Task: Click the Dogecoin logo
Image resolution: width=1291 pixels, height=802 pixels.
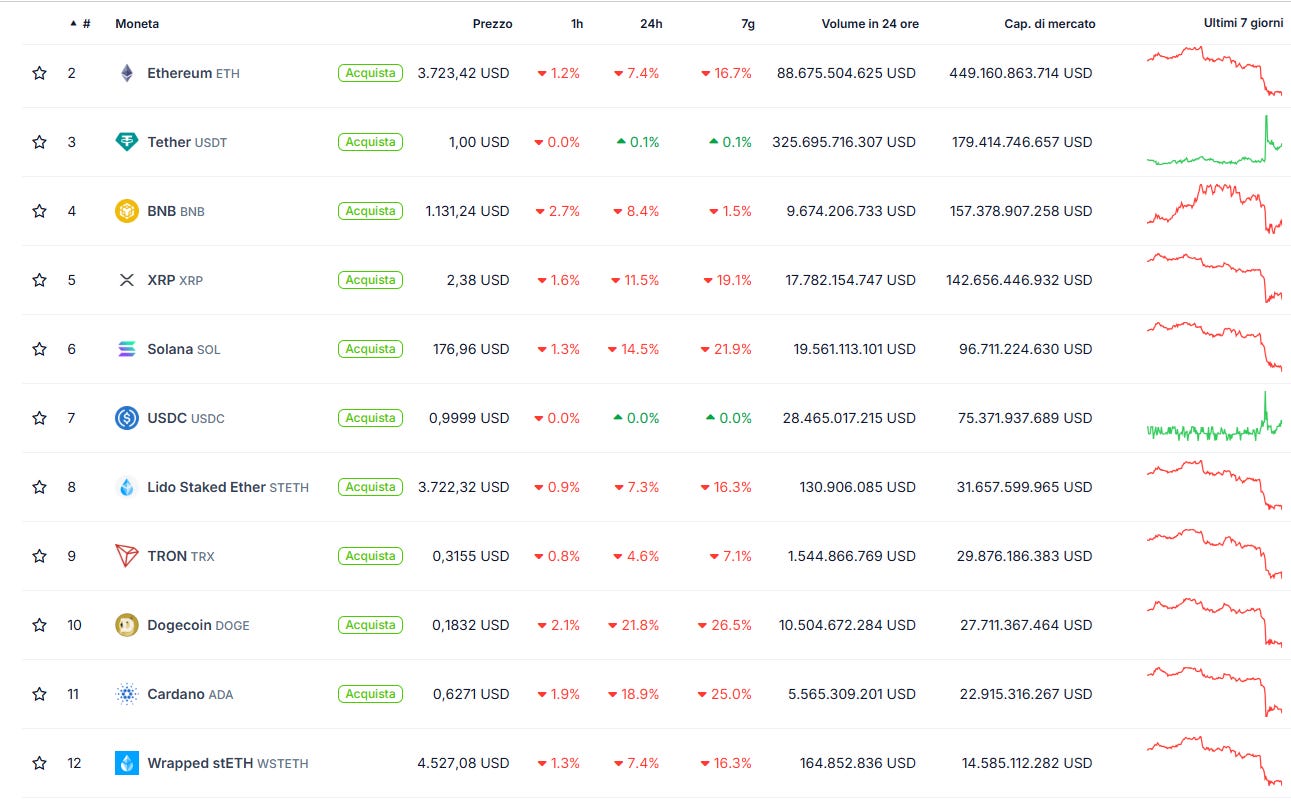Action: tap(127, 625)
